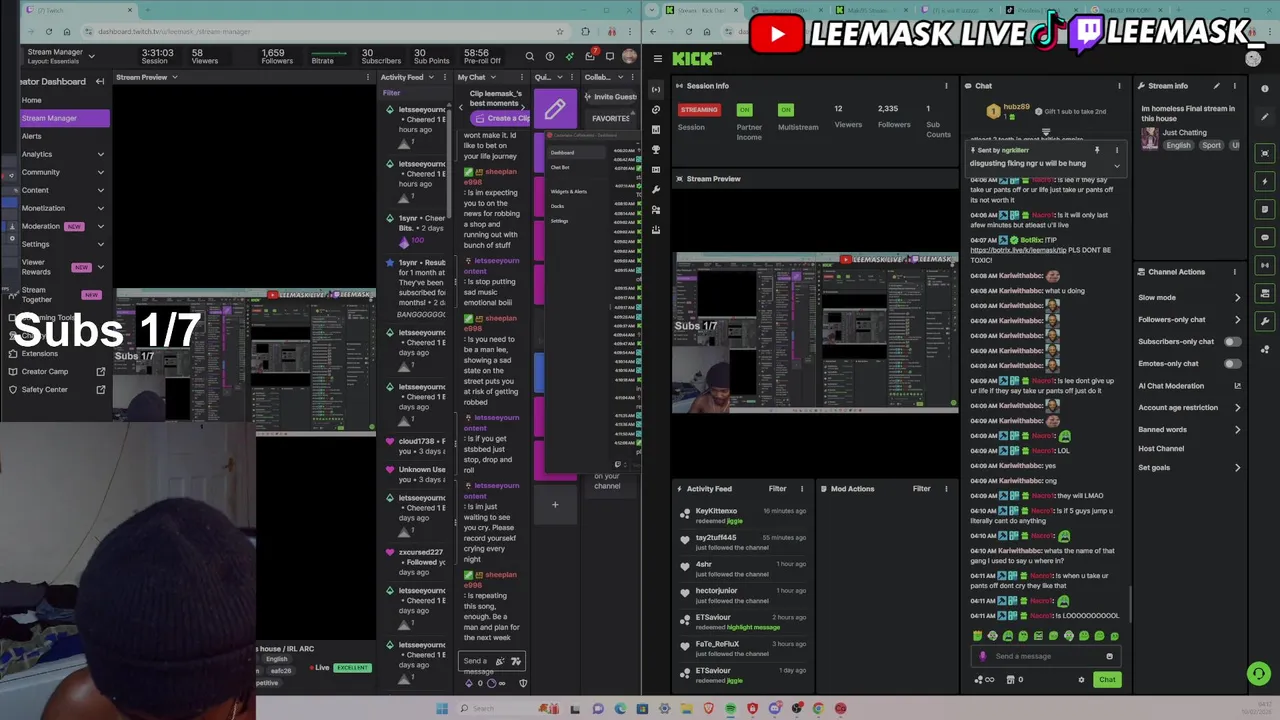
Task: Select Alerts in Twitch sidebar
Action: pos(32,136)
